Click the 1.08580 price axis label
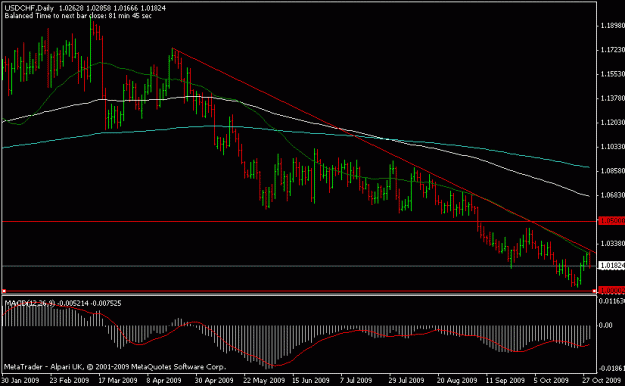The height and width of the screenshot is (386, 625). 612,171
